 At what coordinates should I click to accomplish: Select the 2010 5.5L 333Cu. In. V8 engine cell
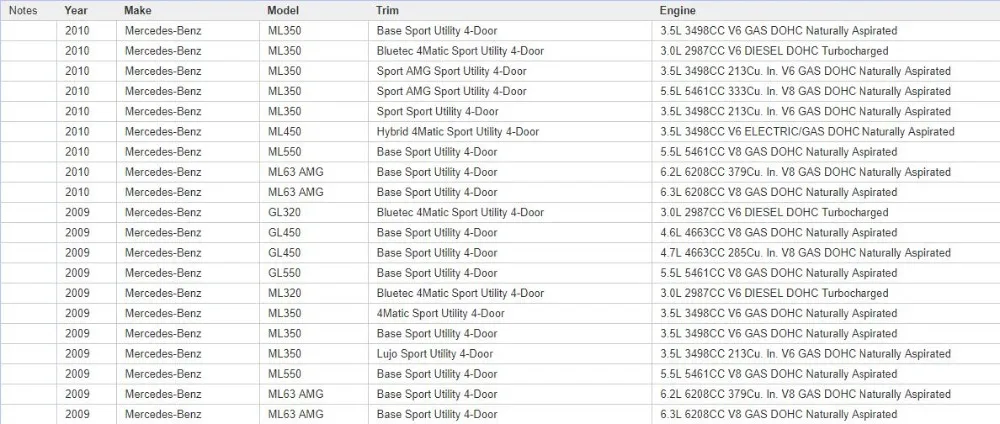826,92
